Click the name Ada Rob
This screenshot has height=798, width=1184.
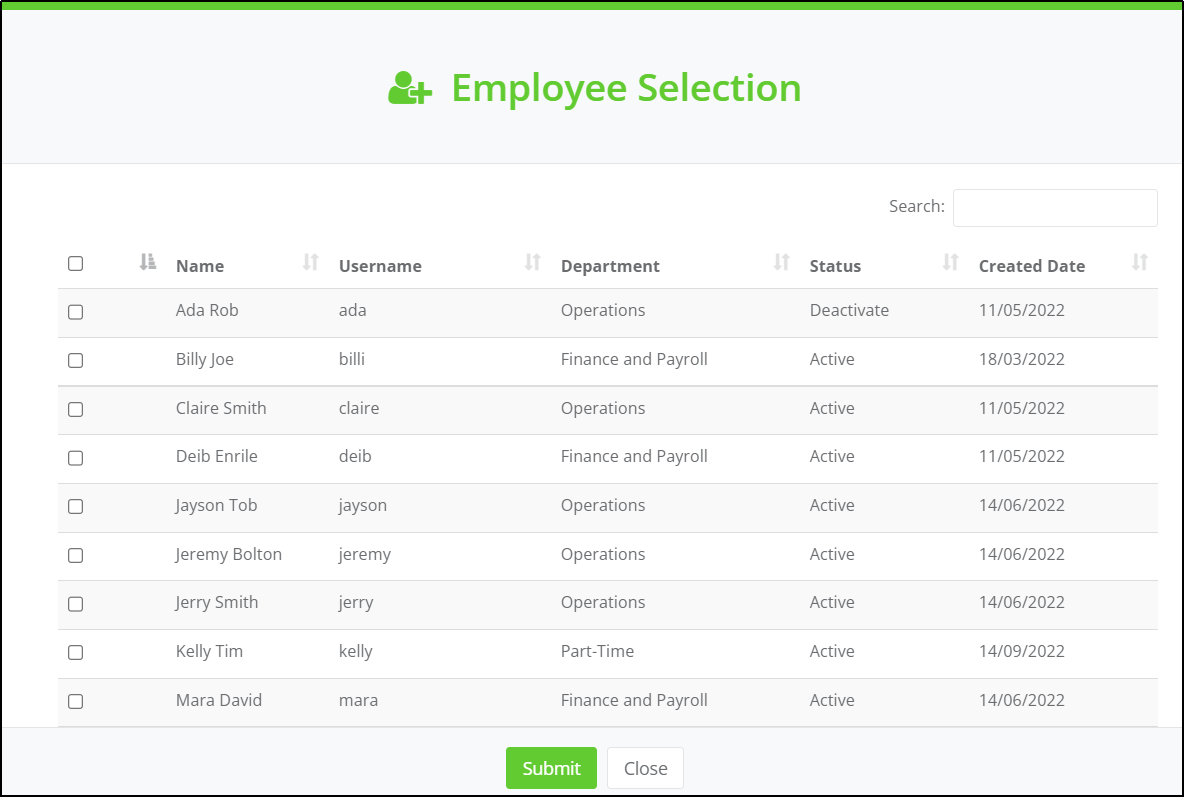pos(207,310)
